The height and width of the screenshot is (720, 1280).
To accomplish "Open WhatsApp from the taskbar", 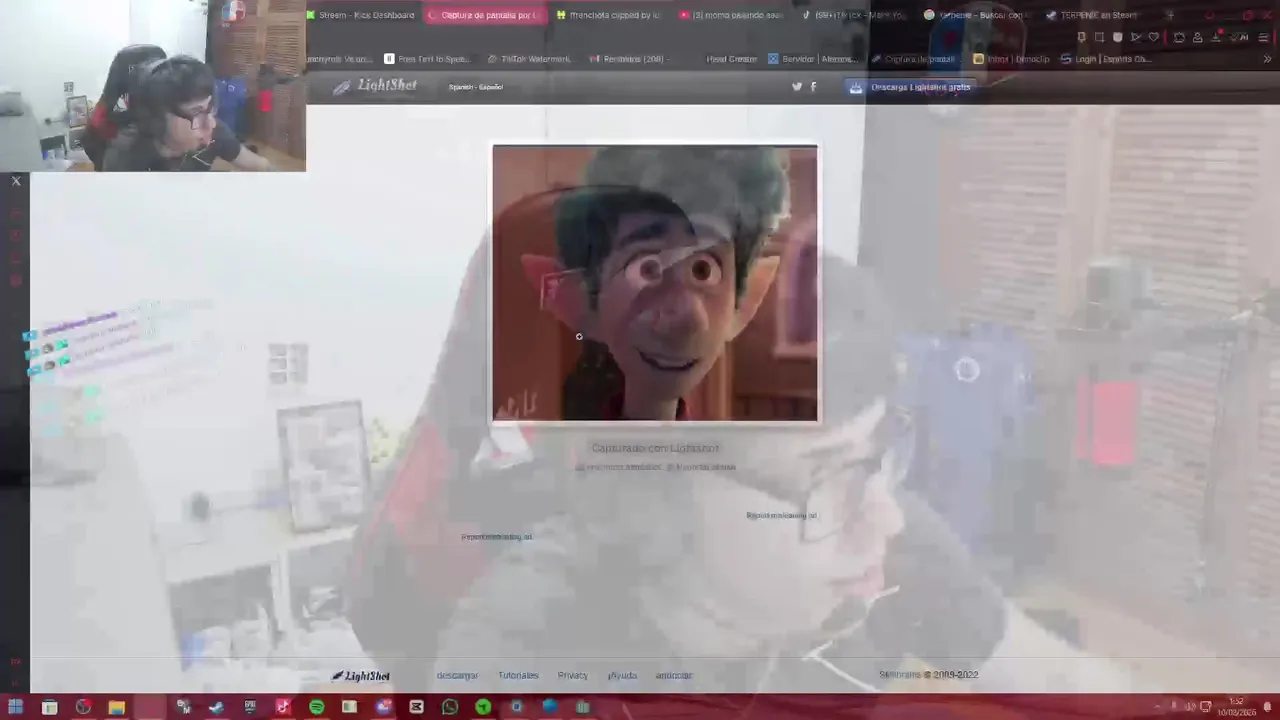I will click(450, 707).
